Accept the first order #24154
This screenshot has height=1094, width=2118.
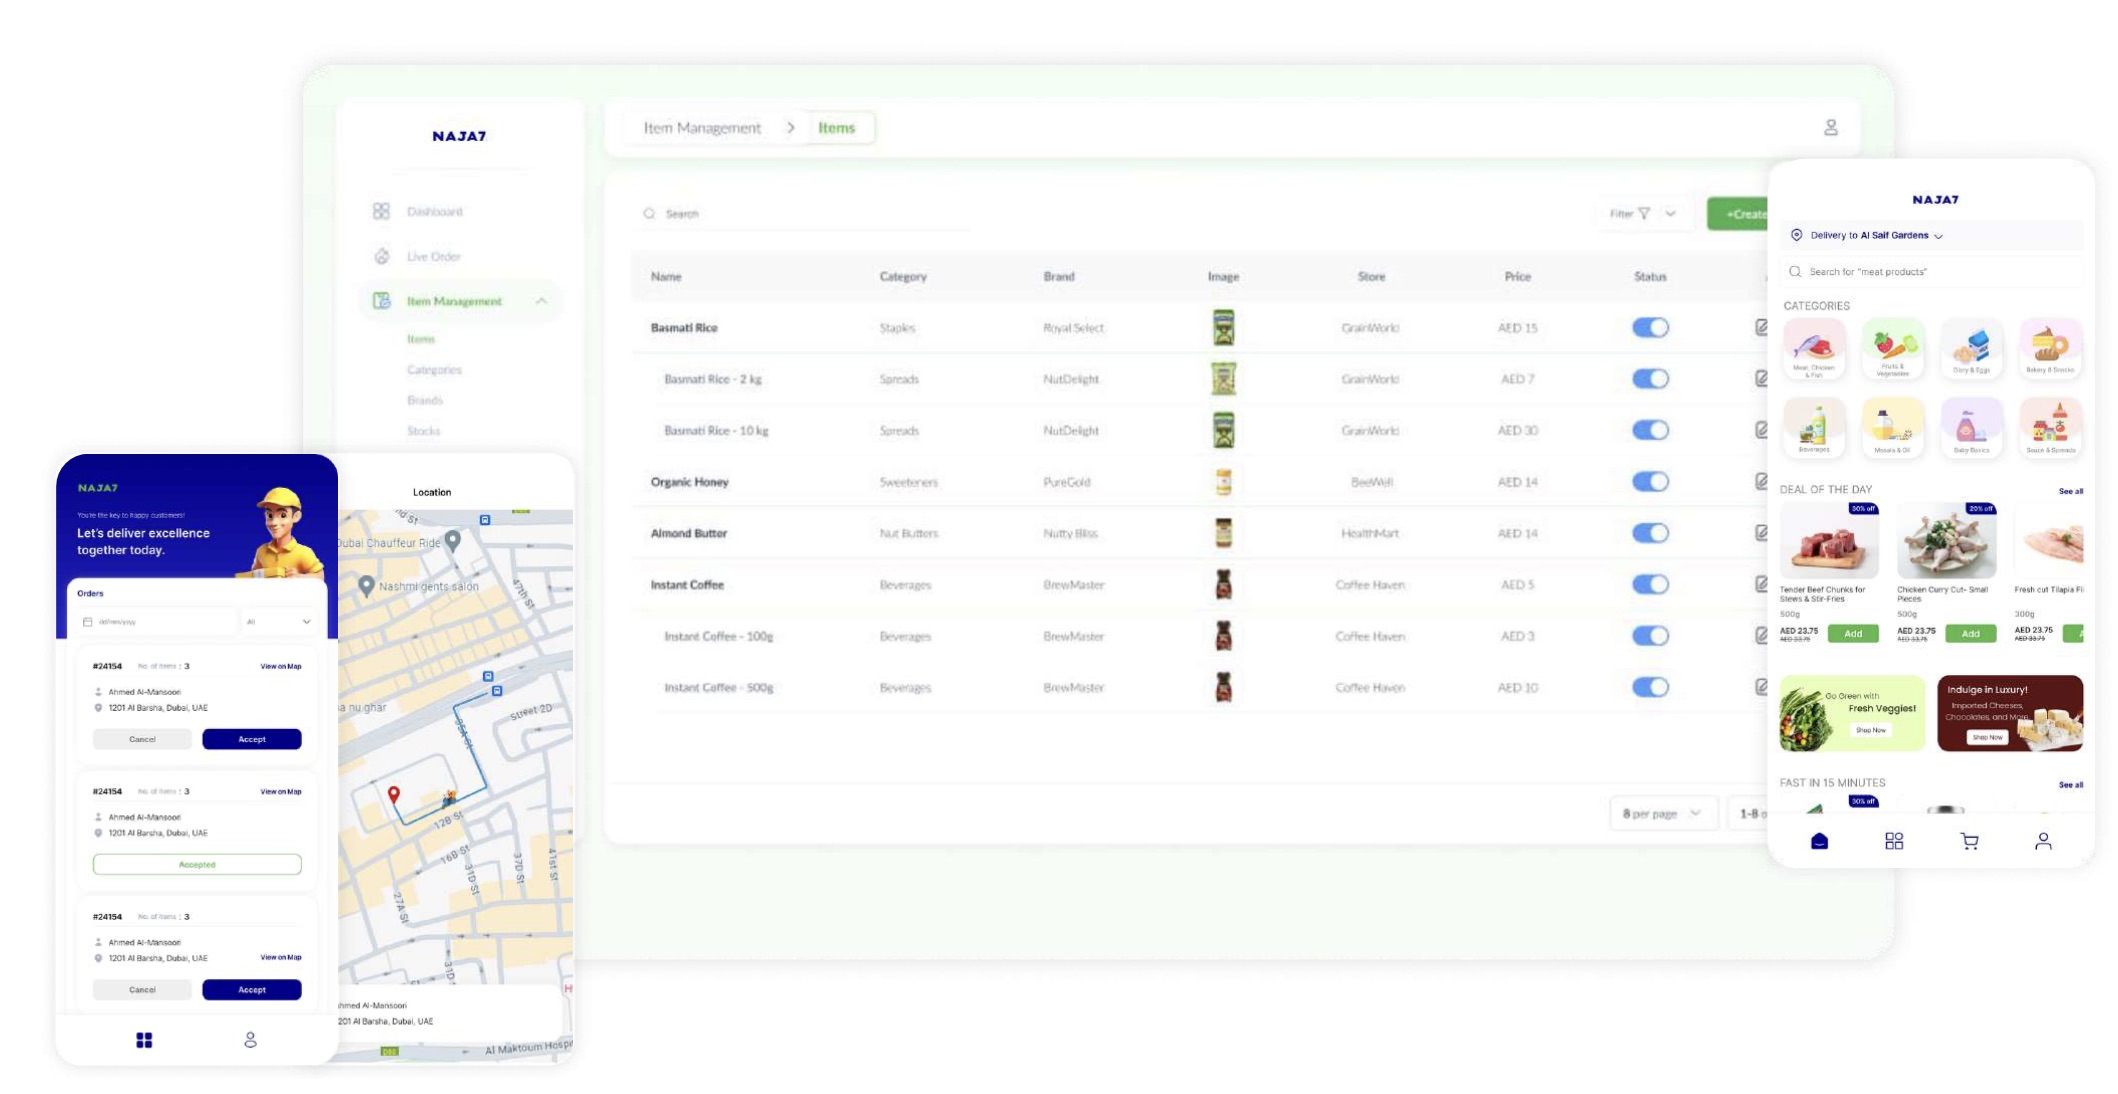click(252, 739)
